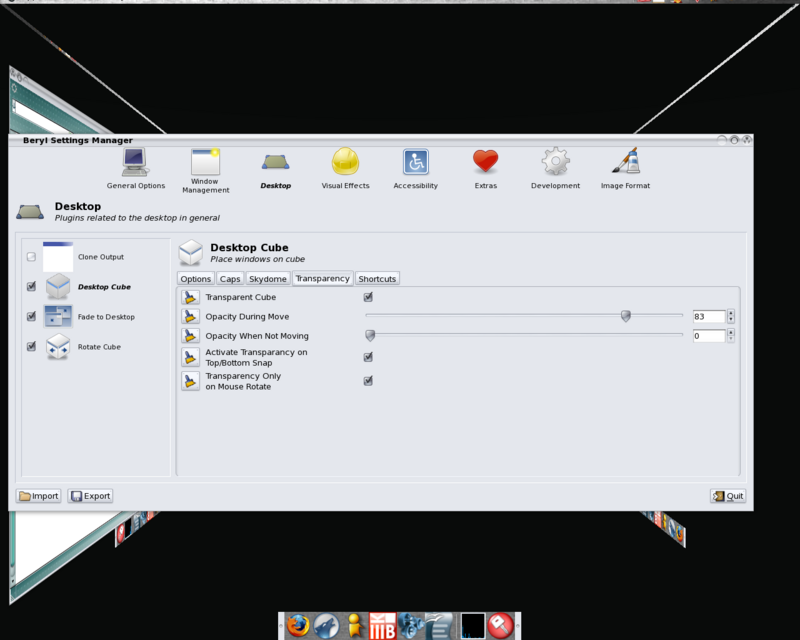Reset Opacity When Not Moving via broom icon
Screen dimensions: 800x640
pyautogui.click(x=190, y=336)
